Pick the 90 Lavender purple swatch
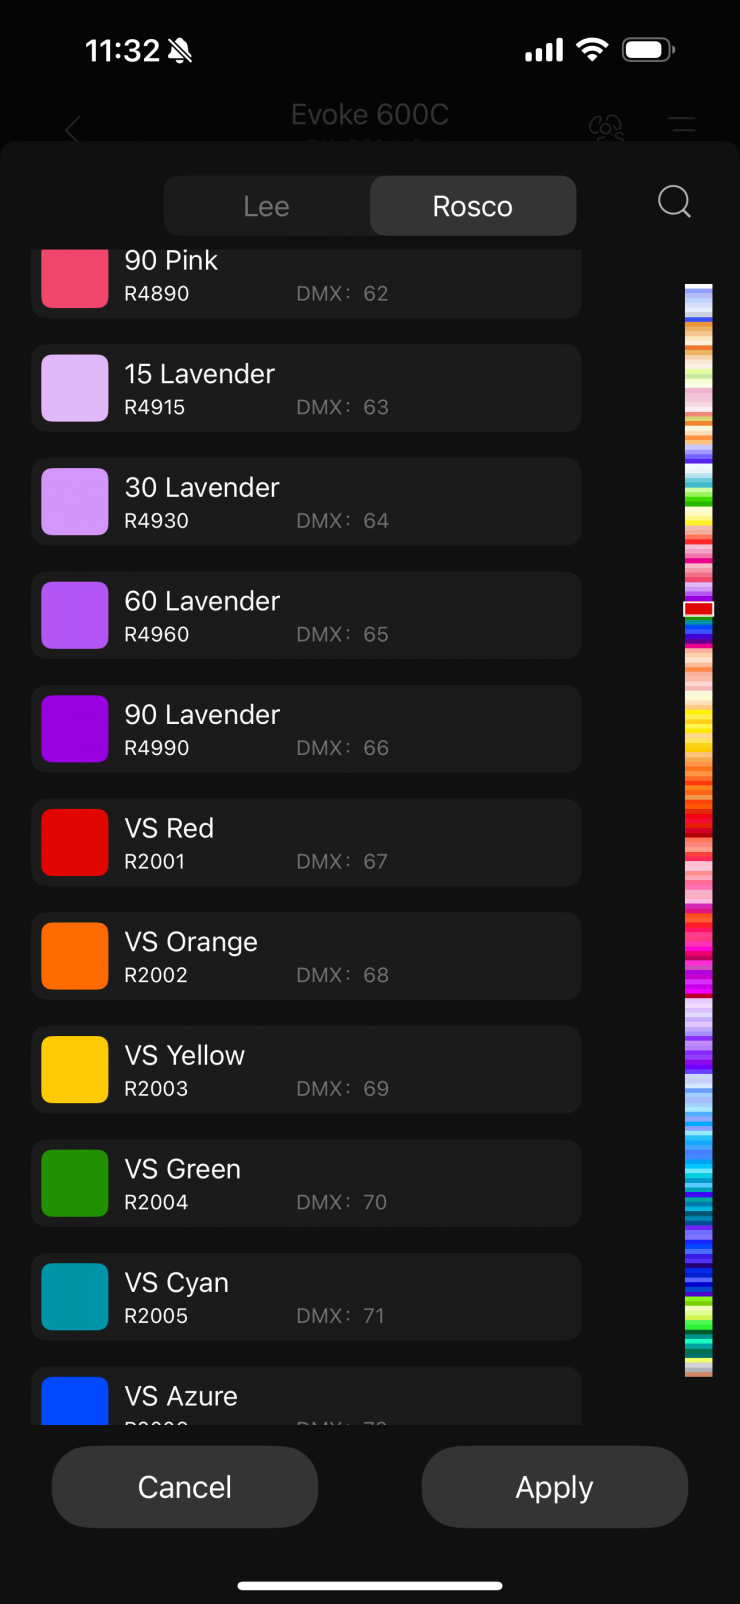 pos(75,729)
